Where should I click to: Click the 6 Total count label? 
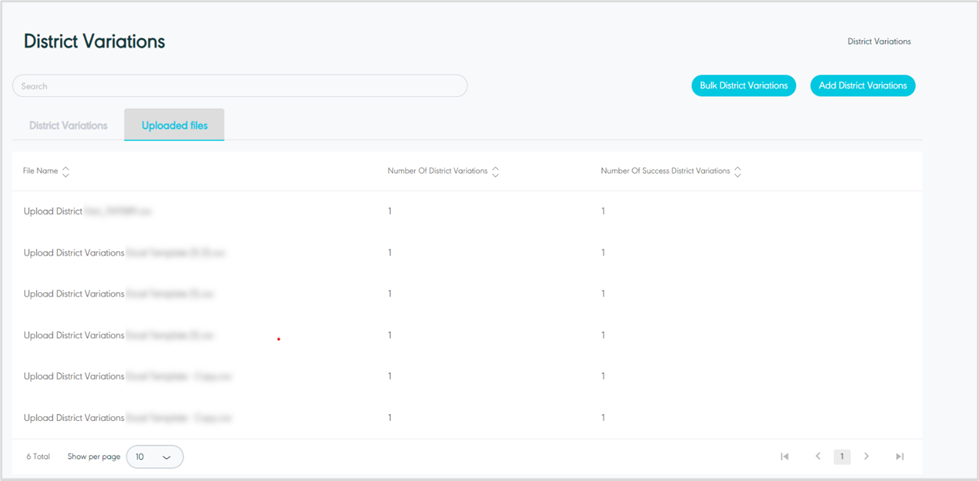pyautogui.click(x=38, y=457)
